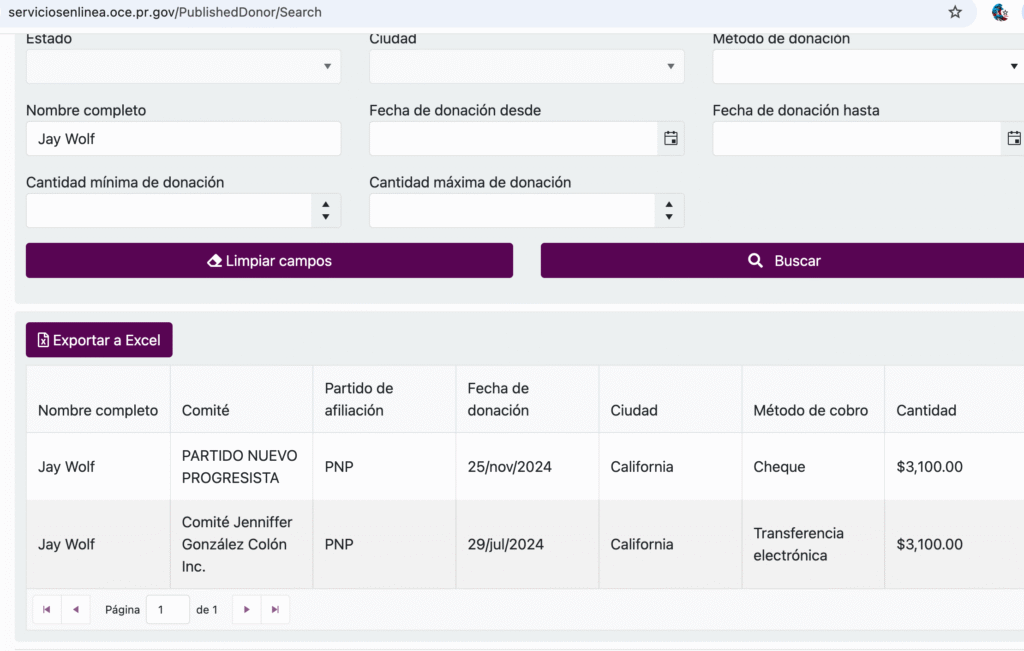Focus the Nombre completo field
This screenshot has height=651, width=1024.
click(184, 138)
